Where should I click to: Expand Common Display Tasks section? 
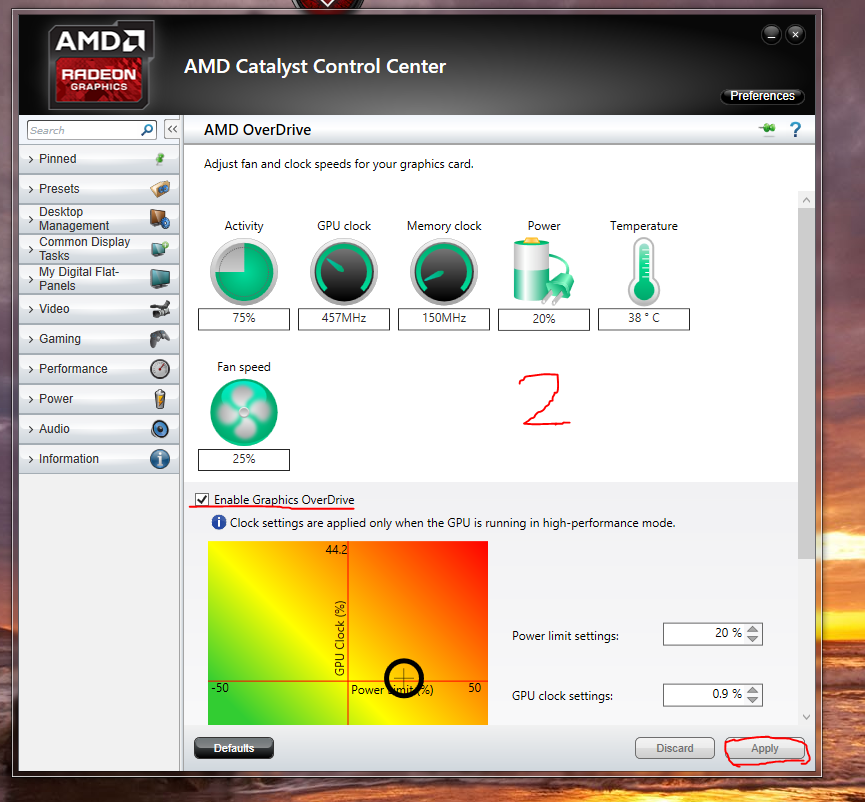pos(99,249)
